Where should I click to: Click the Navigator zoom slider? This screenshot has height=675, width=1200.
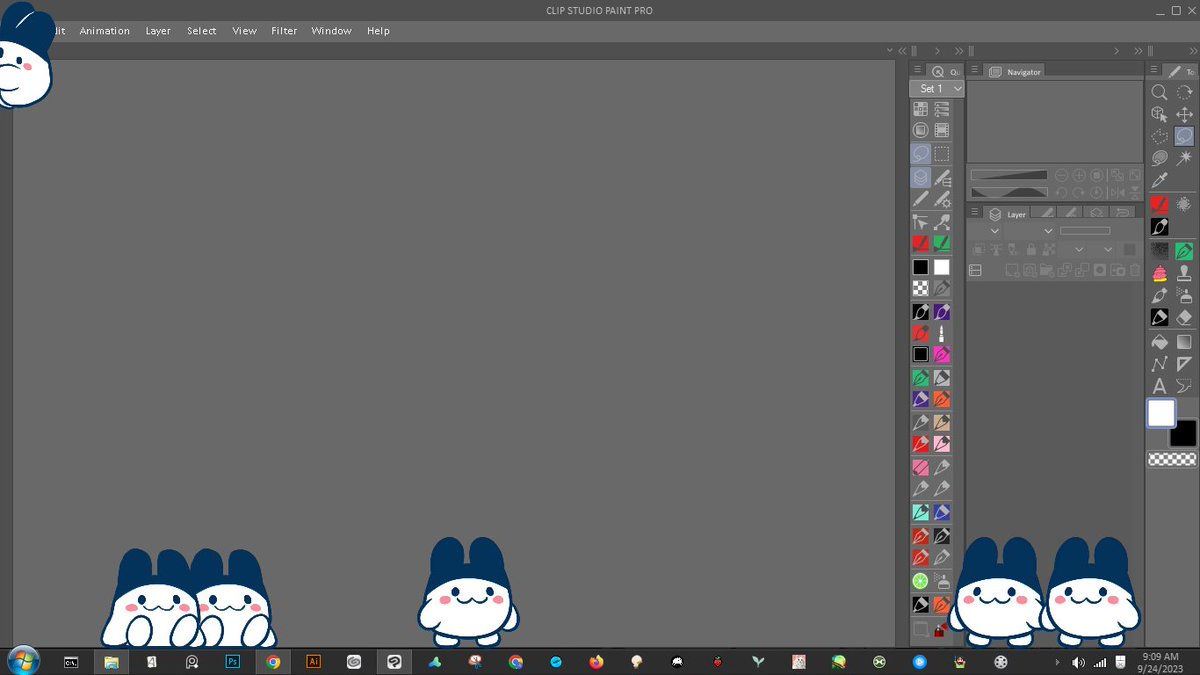(1009, 175)
